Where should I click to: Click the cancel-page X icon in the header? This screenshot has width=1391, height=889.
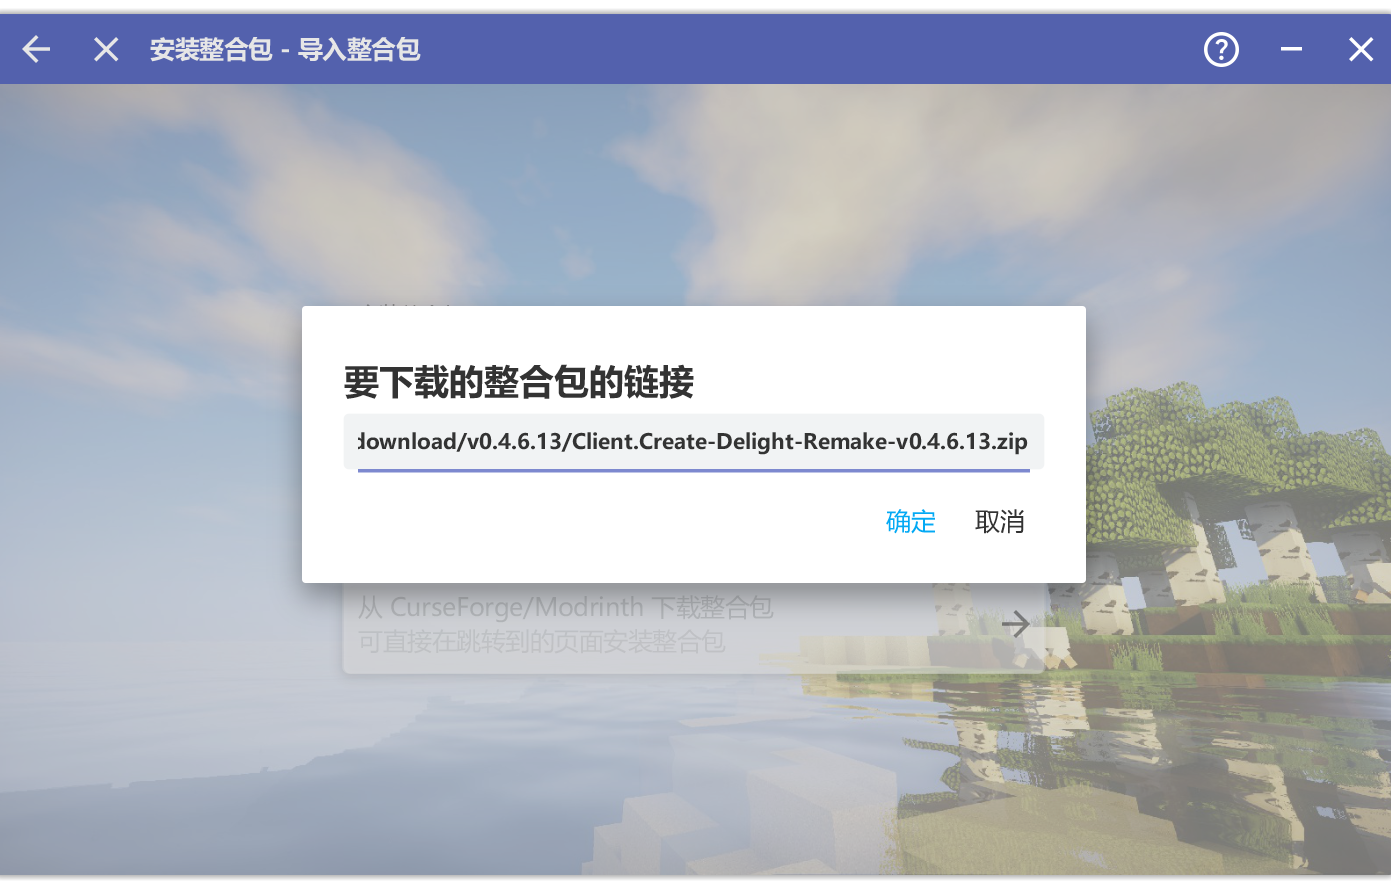pos(105,48)
